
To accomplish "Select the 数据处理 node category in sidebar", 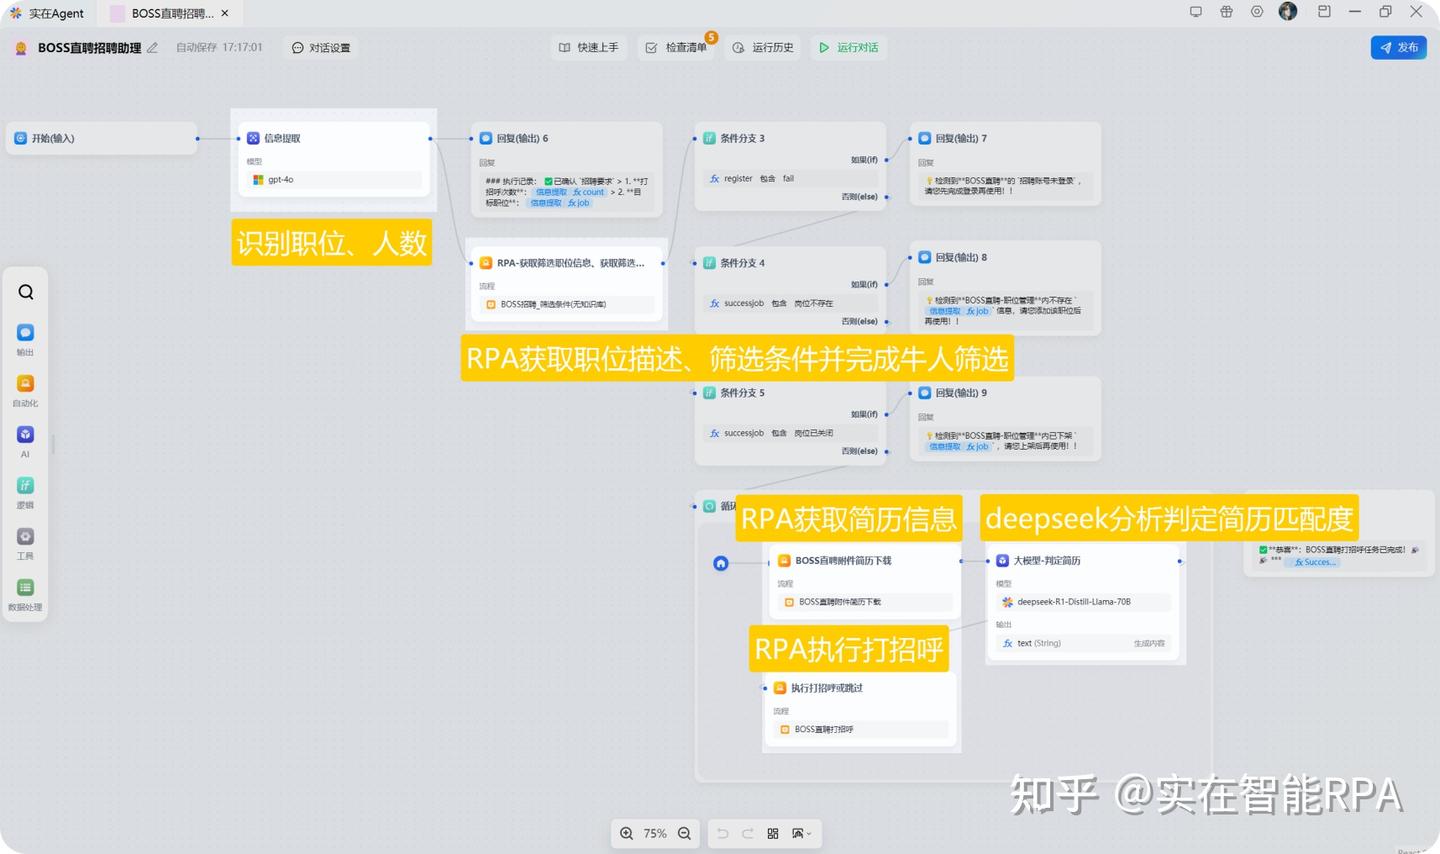I will pos(25,594).
